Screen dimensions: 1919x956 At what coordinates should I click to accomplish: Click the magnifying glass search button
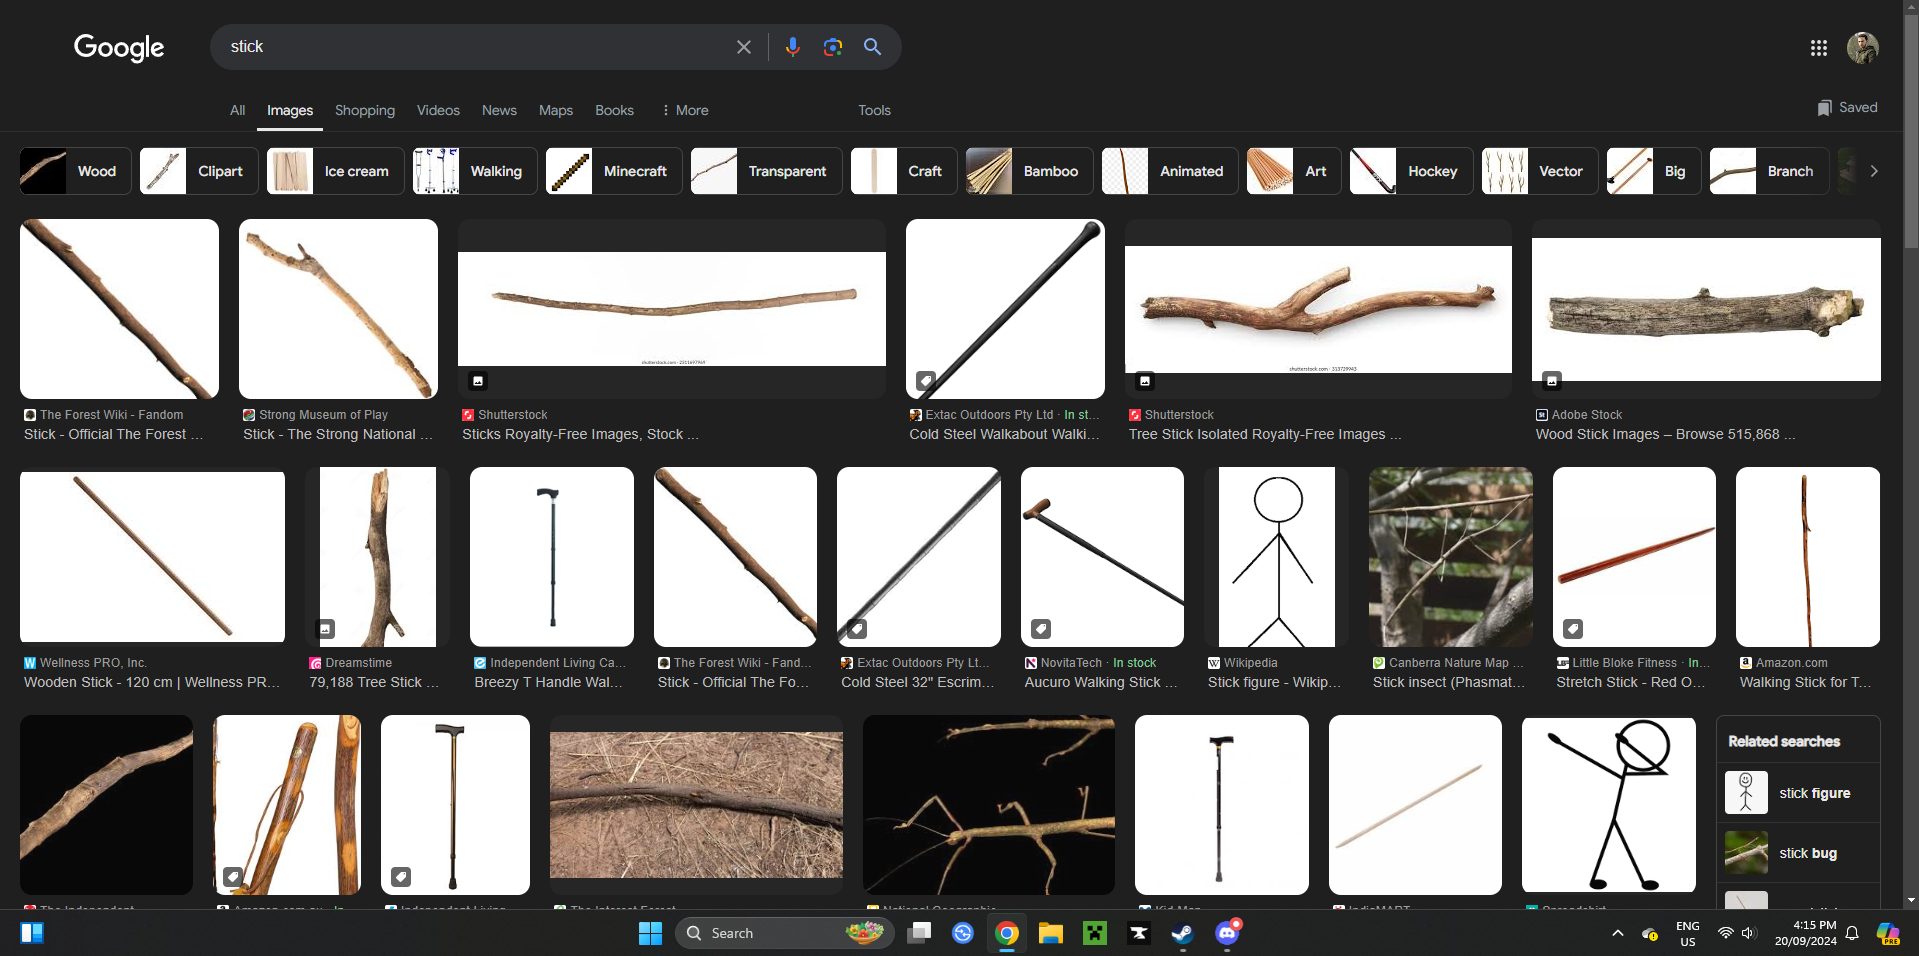coord(872,47)
